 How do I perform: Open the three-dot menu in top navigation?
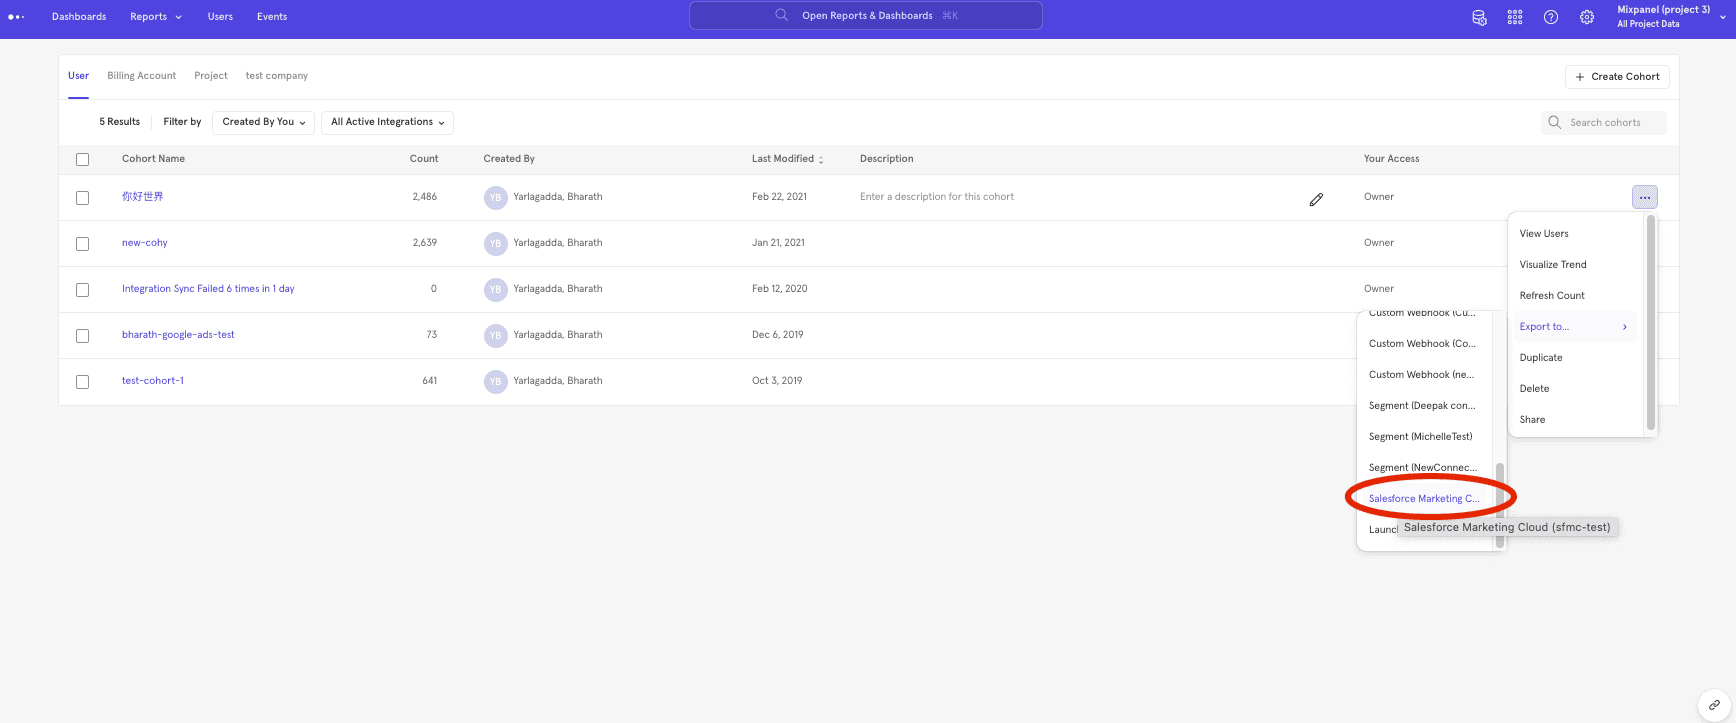[16, 17]
